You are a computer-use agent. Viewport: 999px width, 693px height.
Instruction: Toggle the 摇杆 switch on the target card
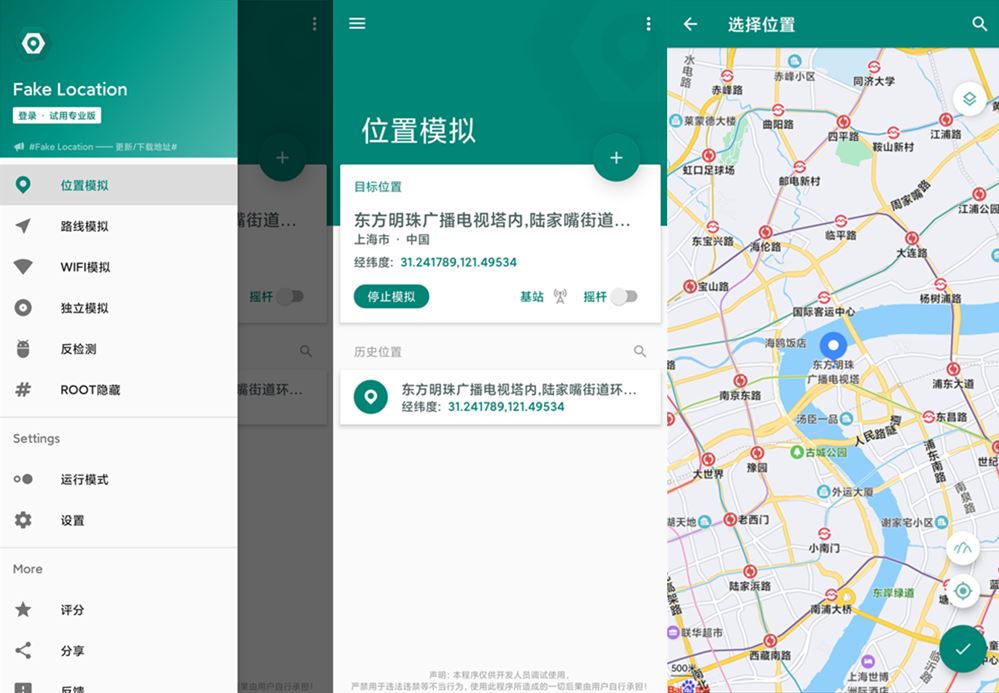click(624, 296)
